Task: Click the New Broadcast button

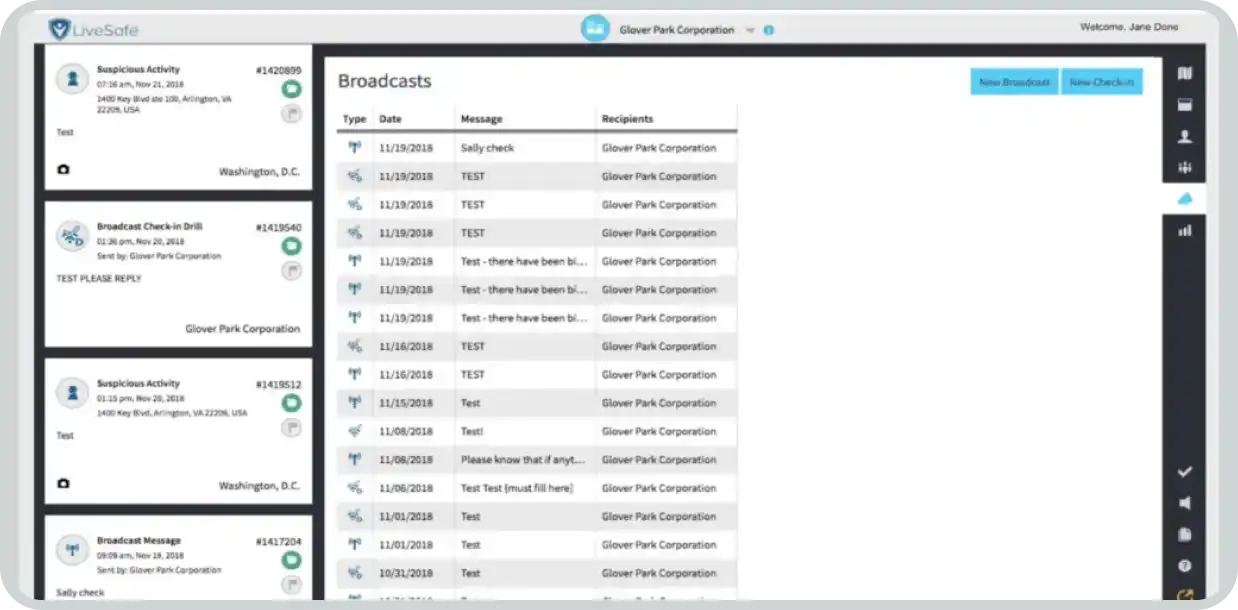Action: pos(1014,82)
